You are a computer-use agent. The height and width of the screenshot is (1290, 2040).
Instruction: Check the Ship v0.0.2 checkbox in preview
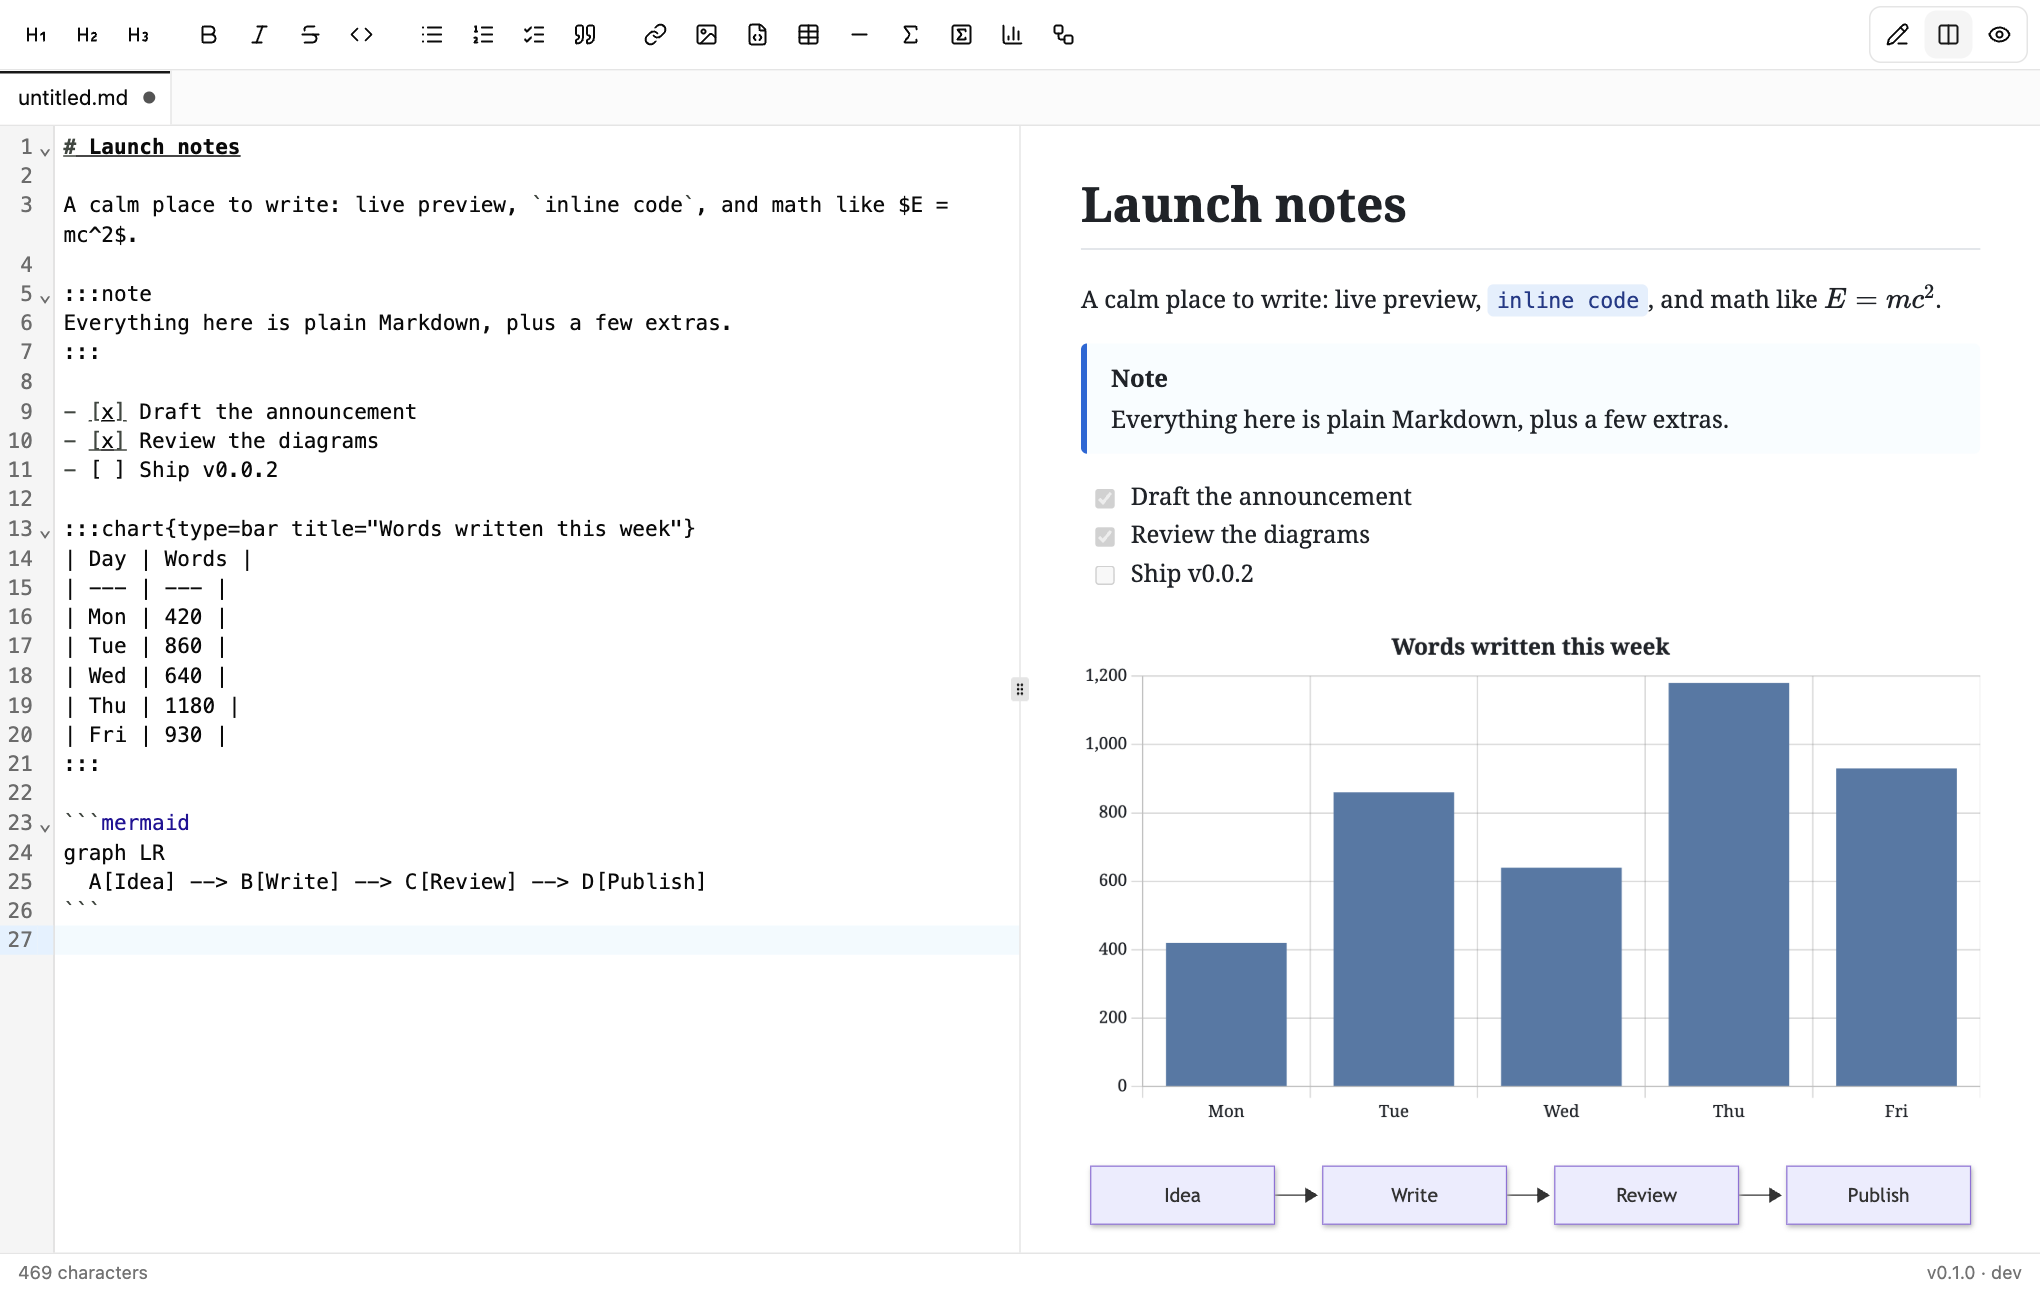coord(1105,575)
